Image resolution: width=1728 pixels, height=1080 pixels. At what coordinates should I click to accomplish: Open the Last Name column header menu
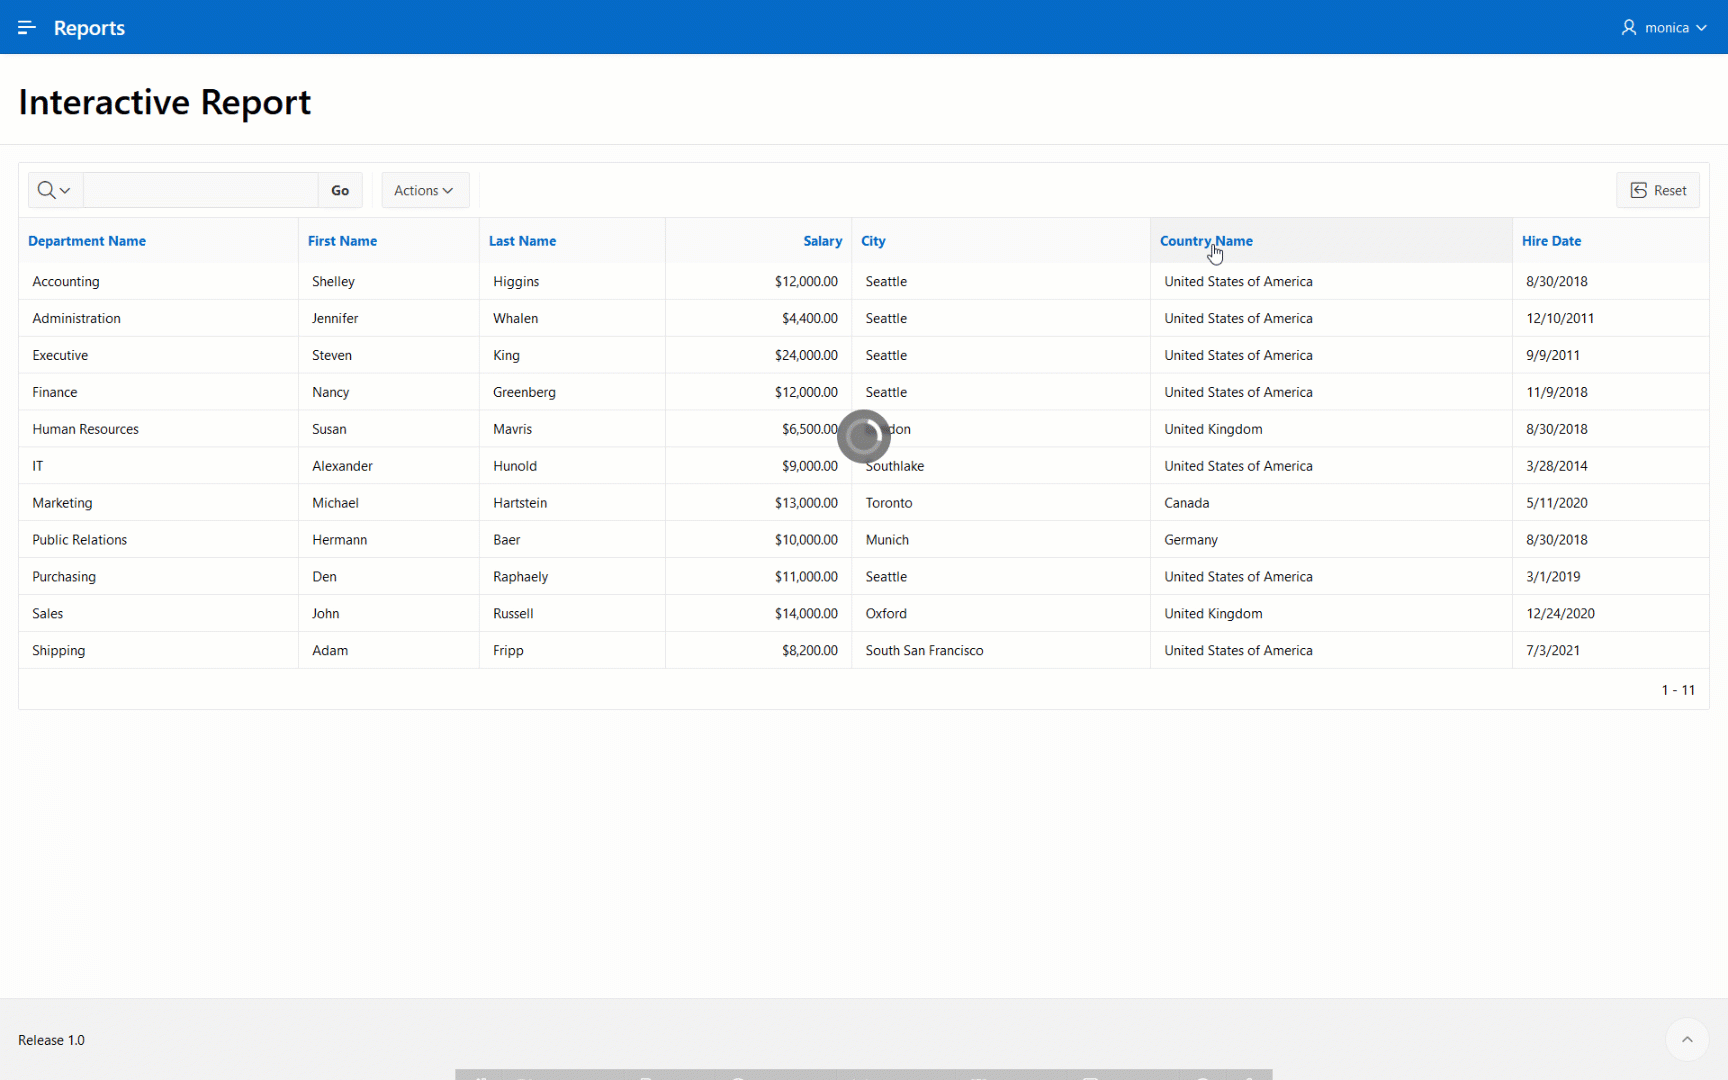[x=522, y=241]
